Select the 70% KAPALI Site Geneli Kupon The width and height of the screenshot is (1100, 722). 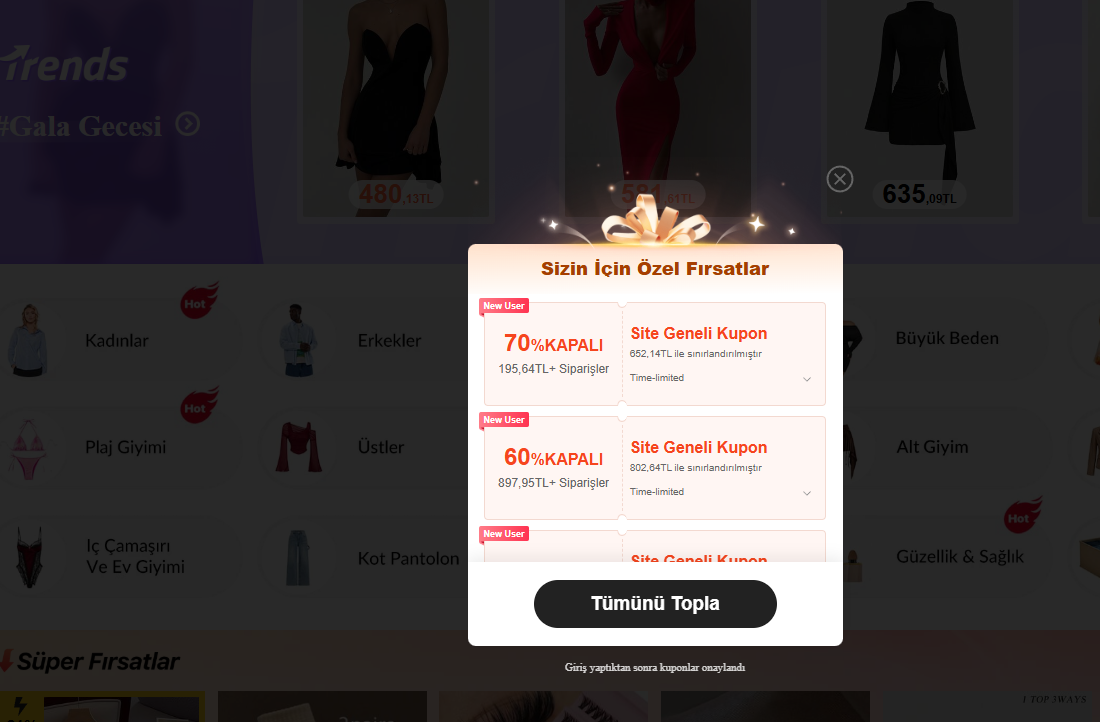coord(655,354)
